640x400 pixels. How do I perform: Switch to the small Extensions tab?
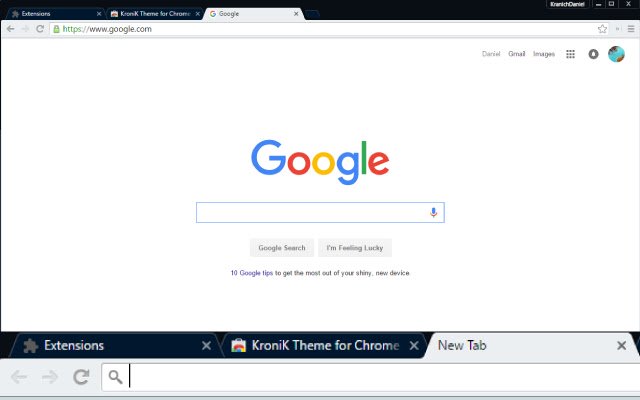pyautogui.click(x=55, y=14)
